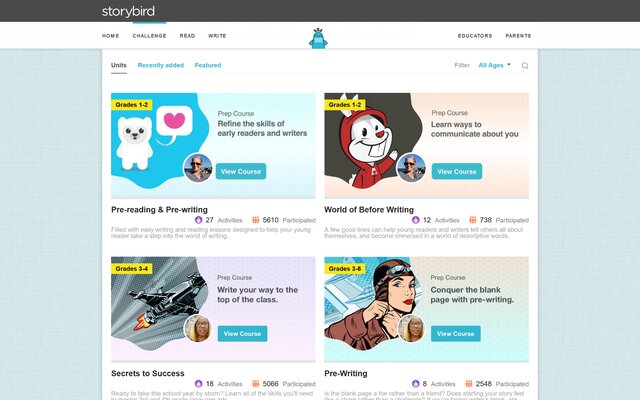
Task: Click orange participated icon under World of Before Writing
Action: pos(473,220)
